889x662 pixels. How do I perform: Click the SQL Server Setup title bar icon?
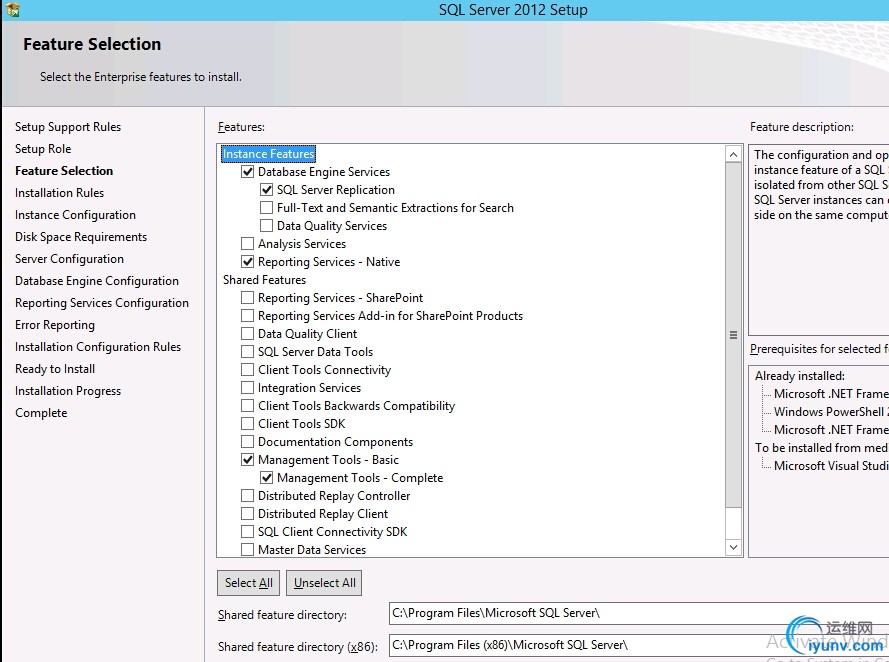point(13,9)
